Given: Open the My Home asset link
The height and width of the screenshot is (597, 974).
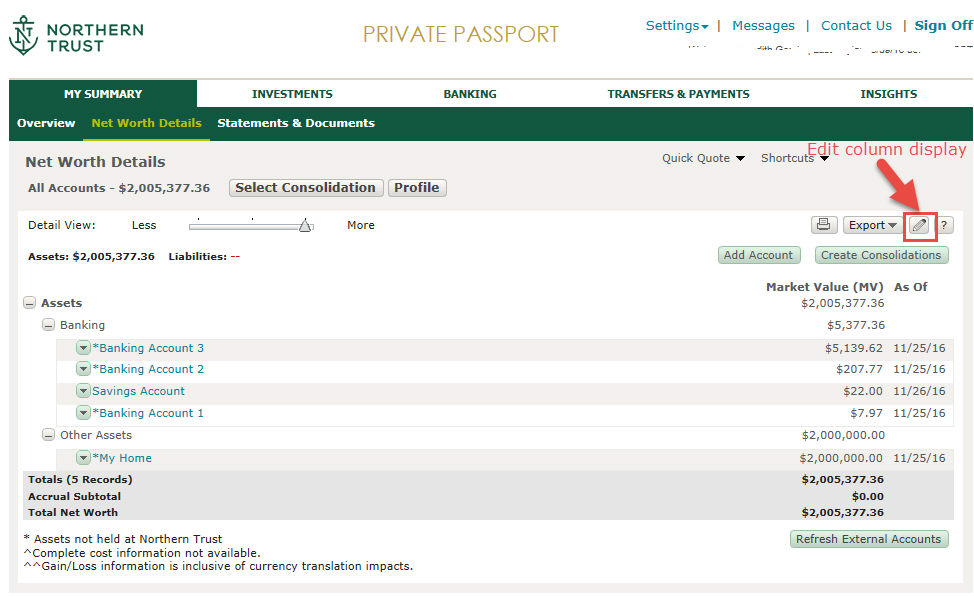Looking at the screenshot, I should 122,458.
